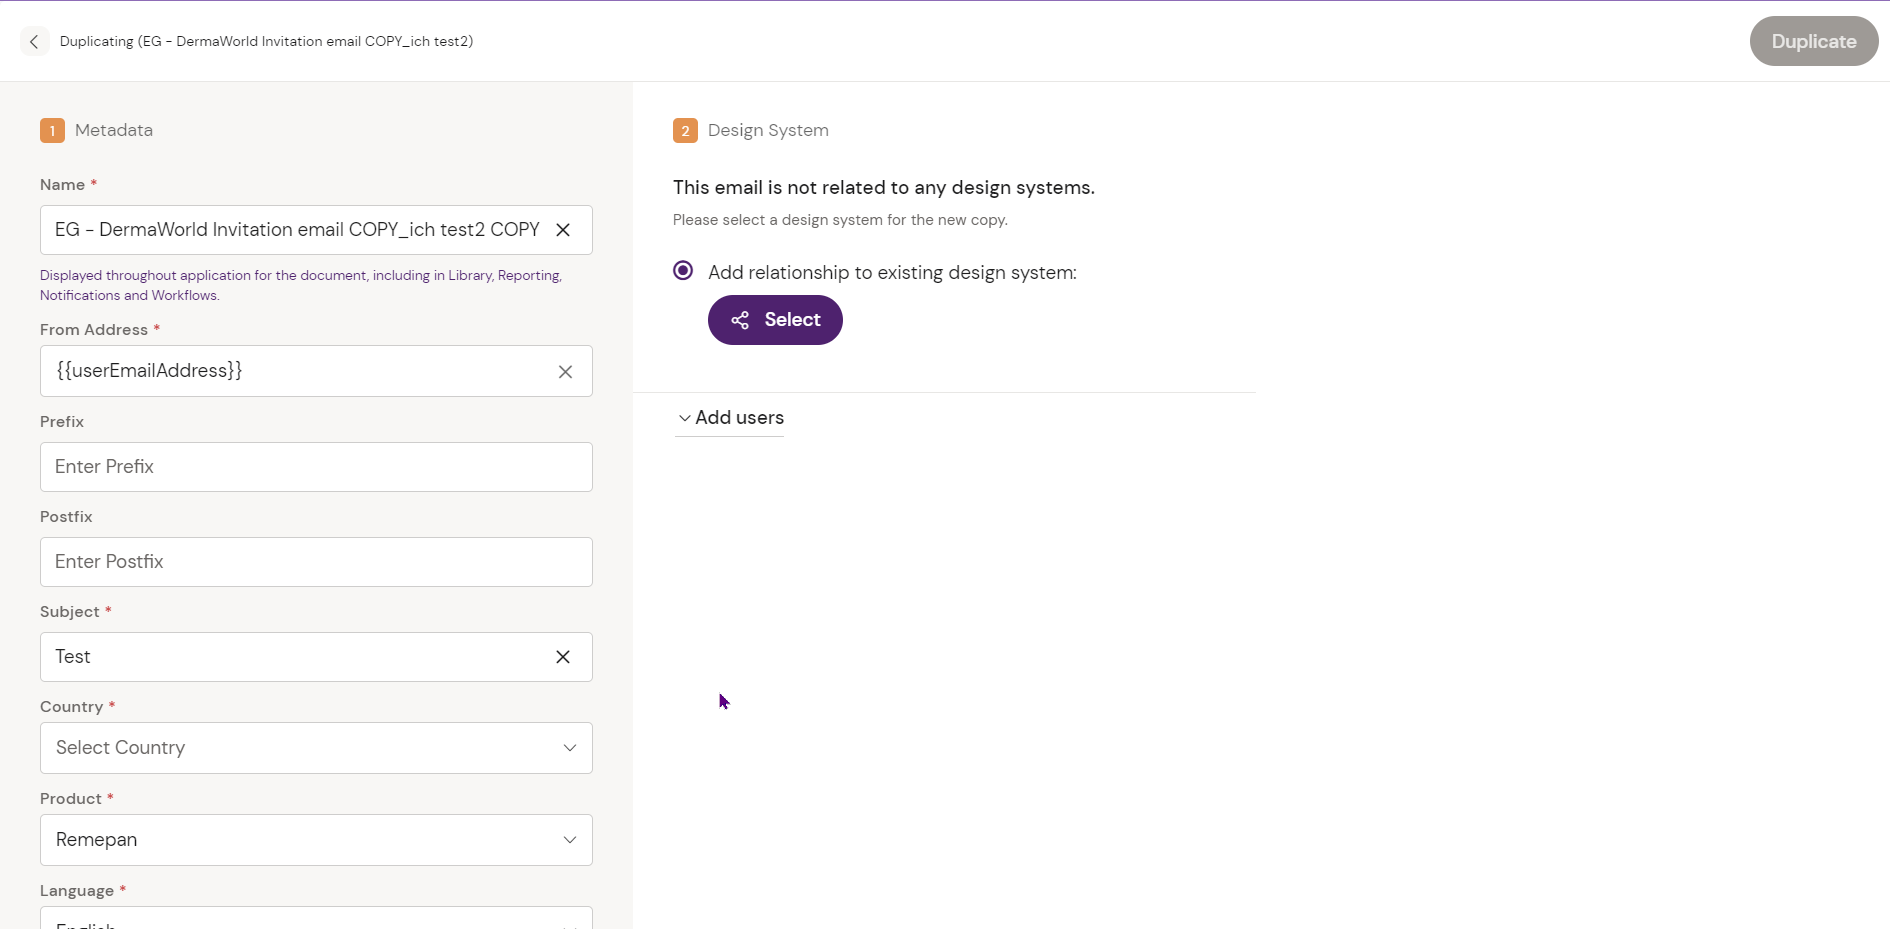Click the share icon in Select button
The height and width of the screenshot is (929, 1890).
tap(740, 320)
